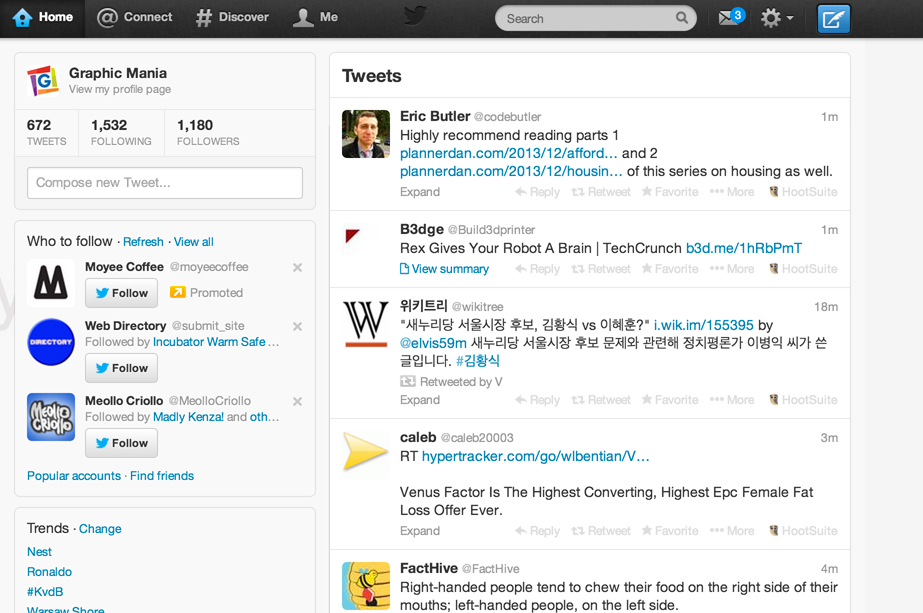
Task: Click HootSuite on B3dge tweet
Action: (803, 269)
